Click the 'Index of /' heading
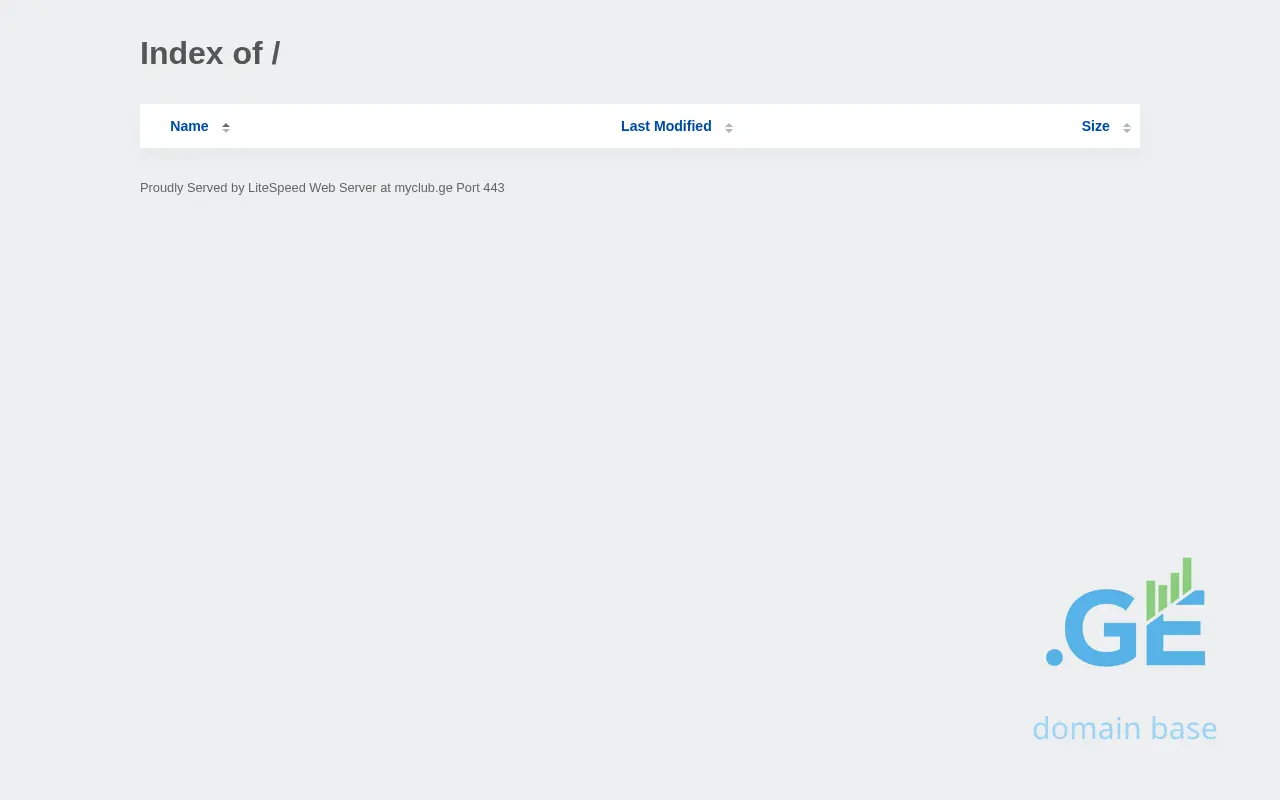The width and height of the screenshot is (1280, 800). pyautogui.click(x=210, y=53)
